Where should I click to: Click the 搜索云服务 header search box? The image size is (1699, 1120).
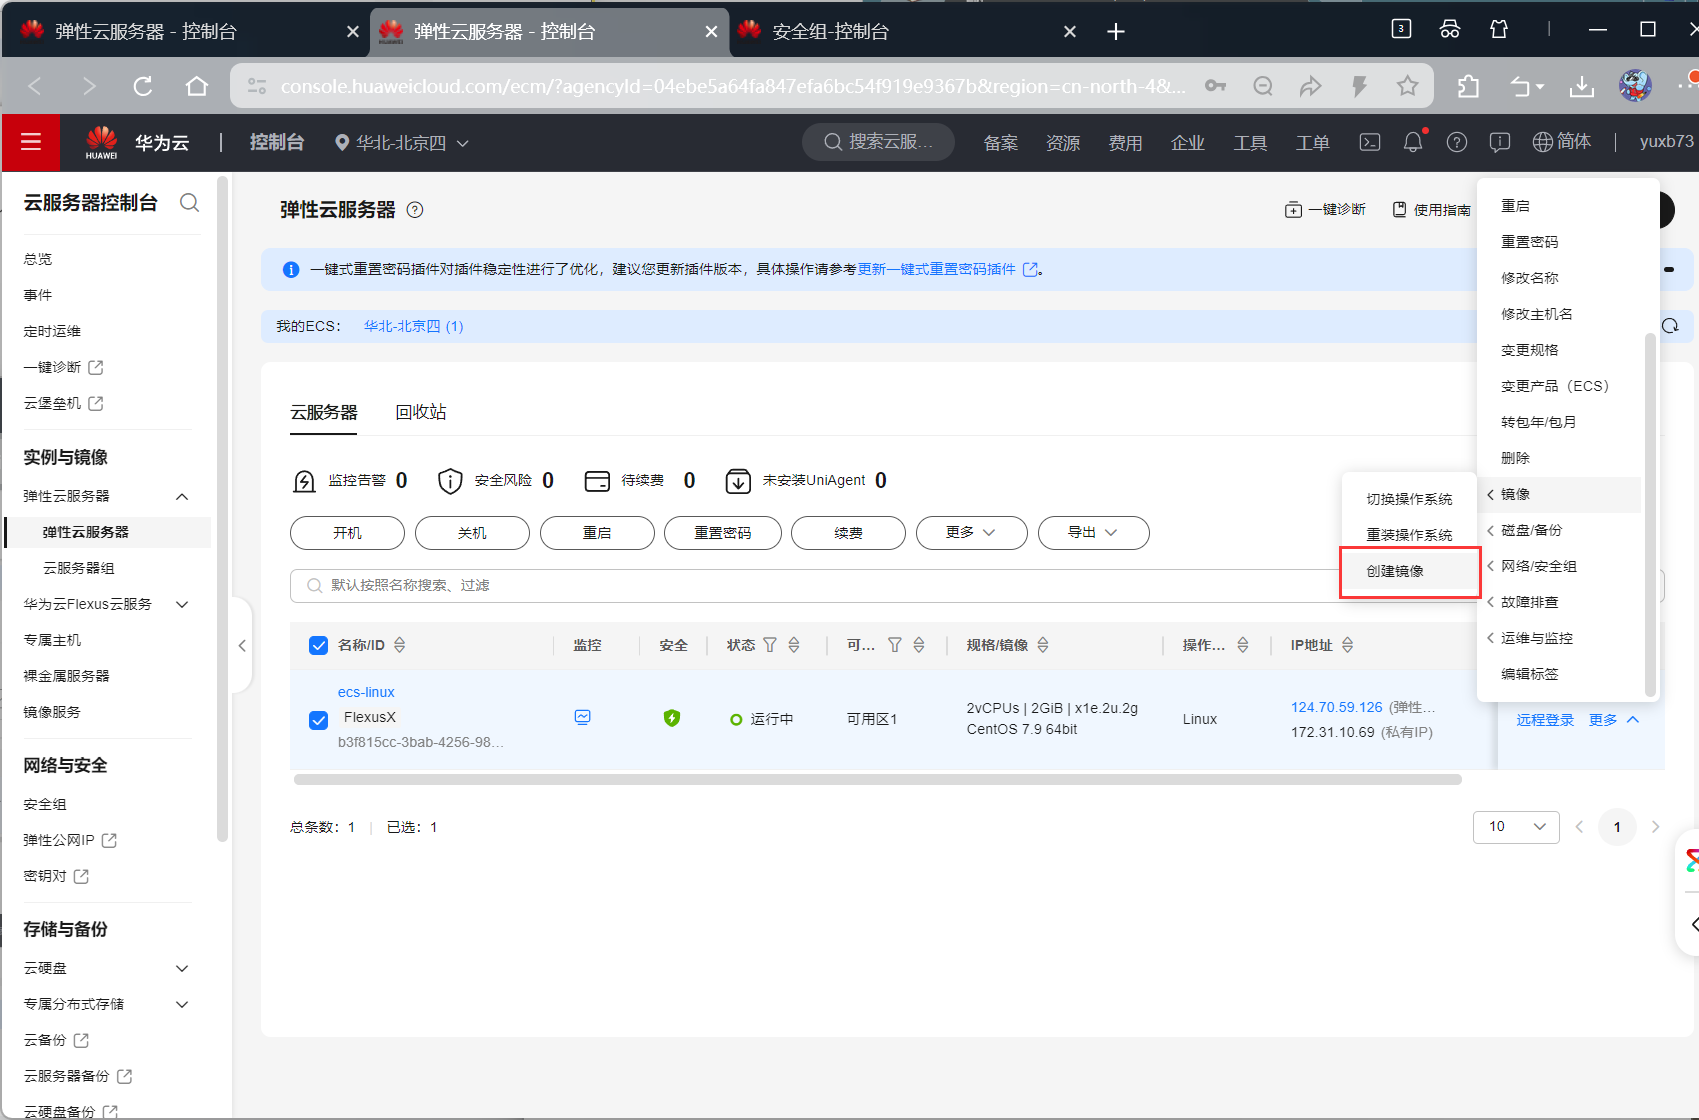click(x=878, y=142)
